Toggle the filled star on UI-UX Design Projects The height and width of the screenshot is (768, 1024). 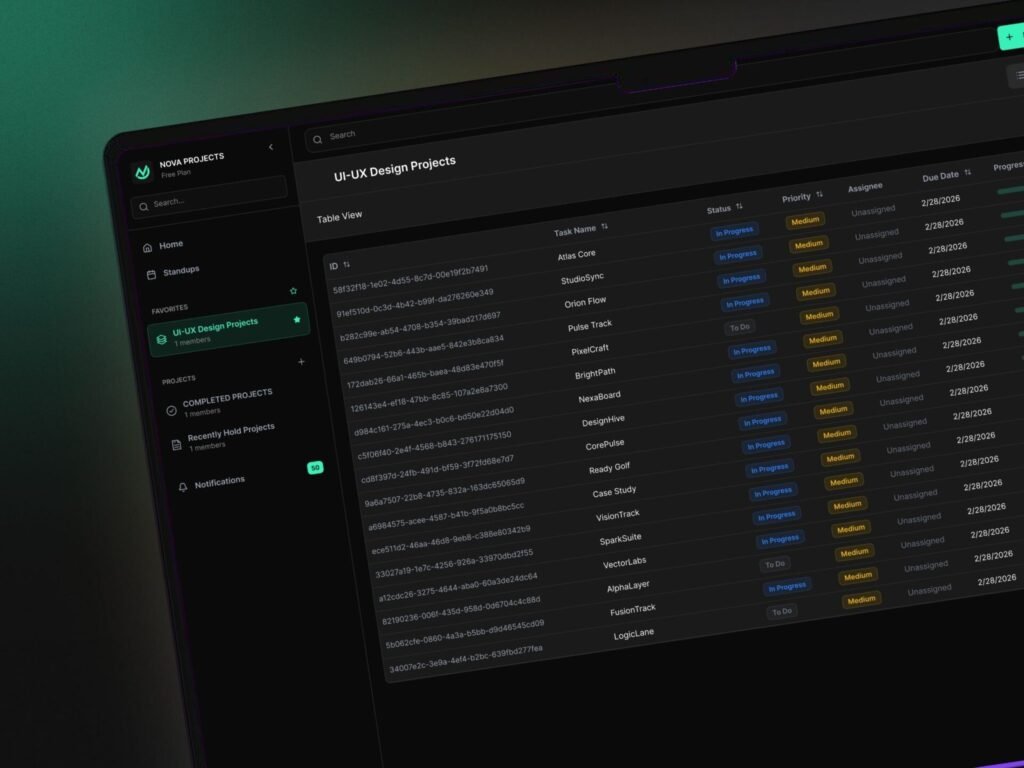297,319
